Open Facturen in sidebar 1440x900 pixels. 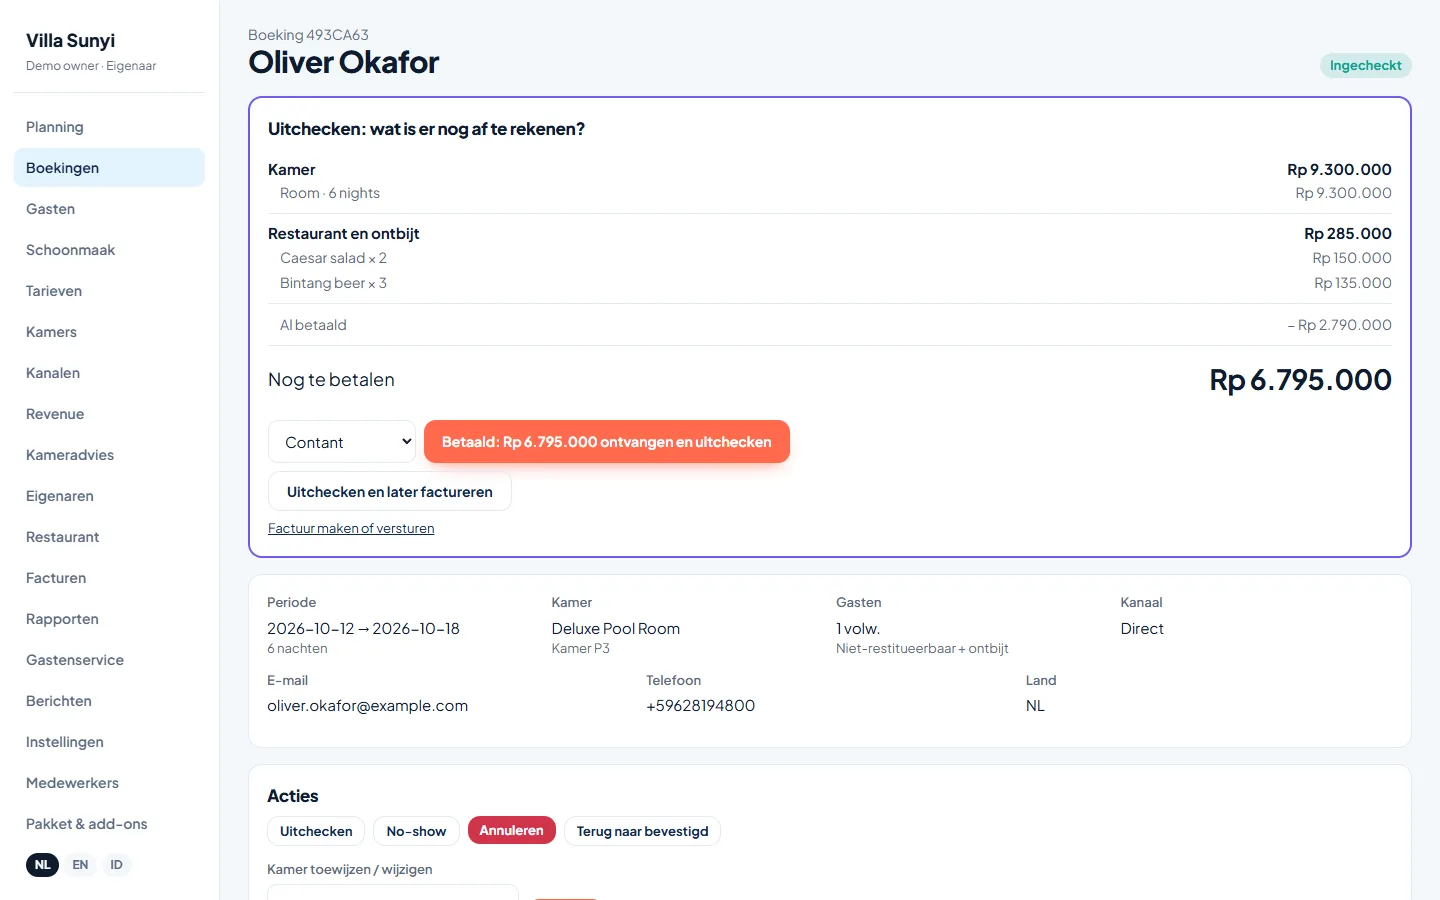point(109,578)
